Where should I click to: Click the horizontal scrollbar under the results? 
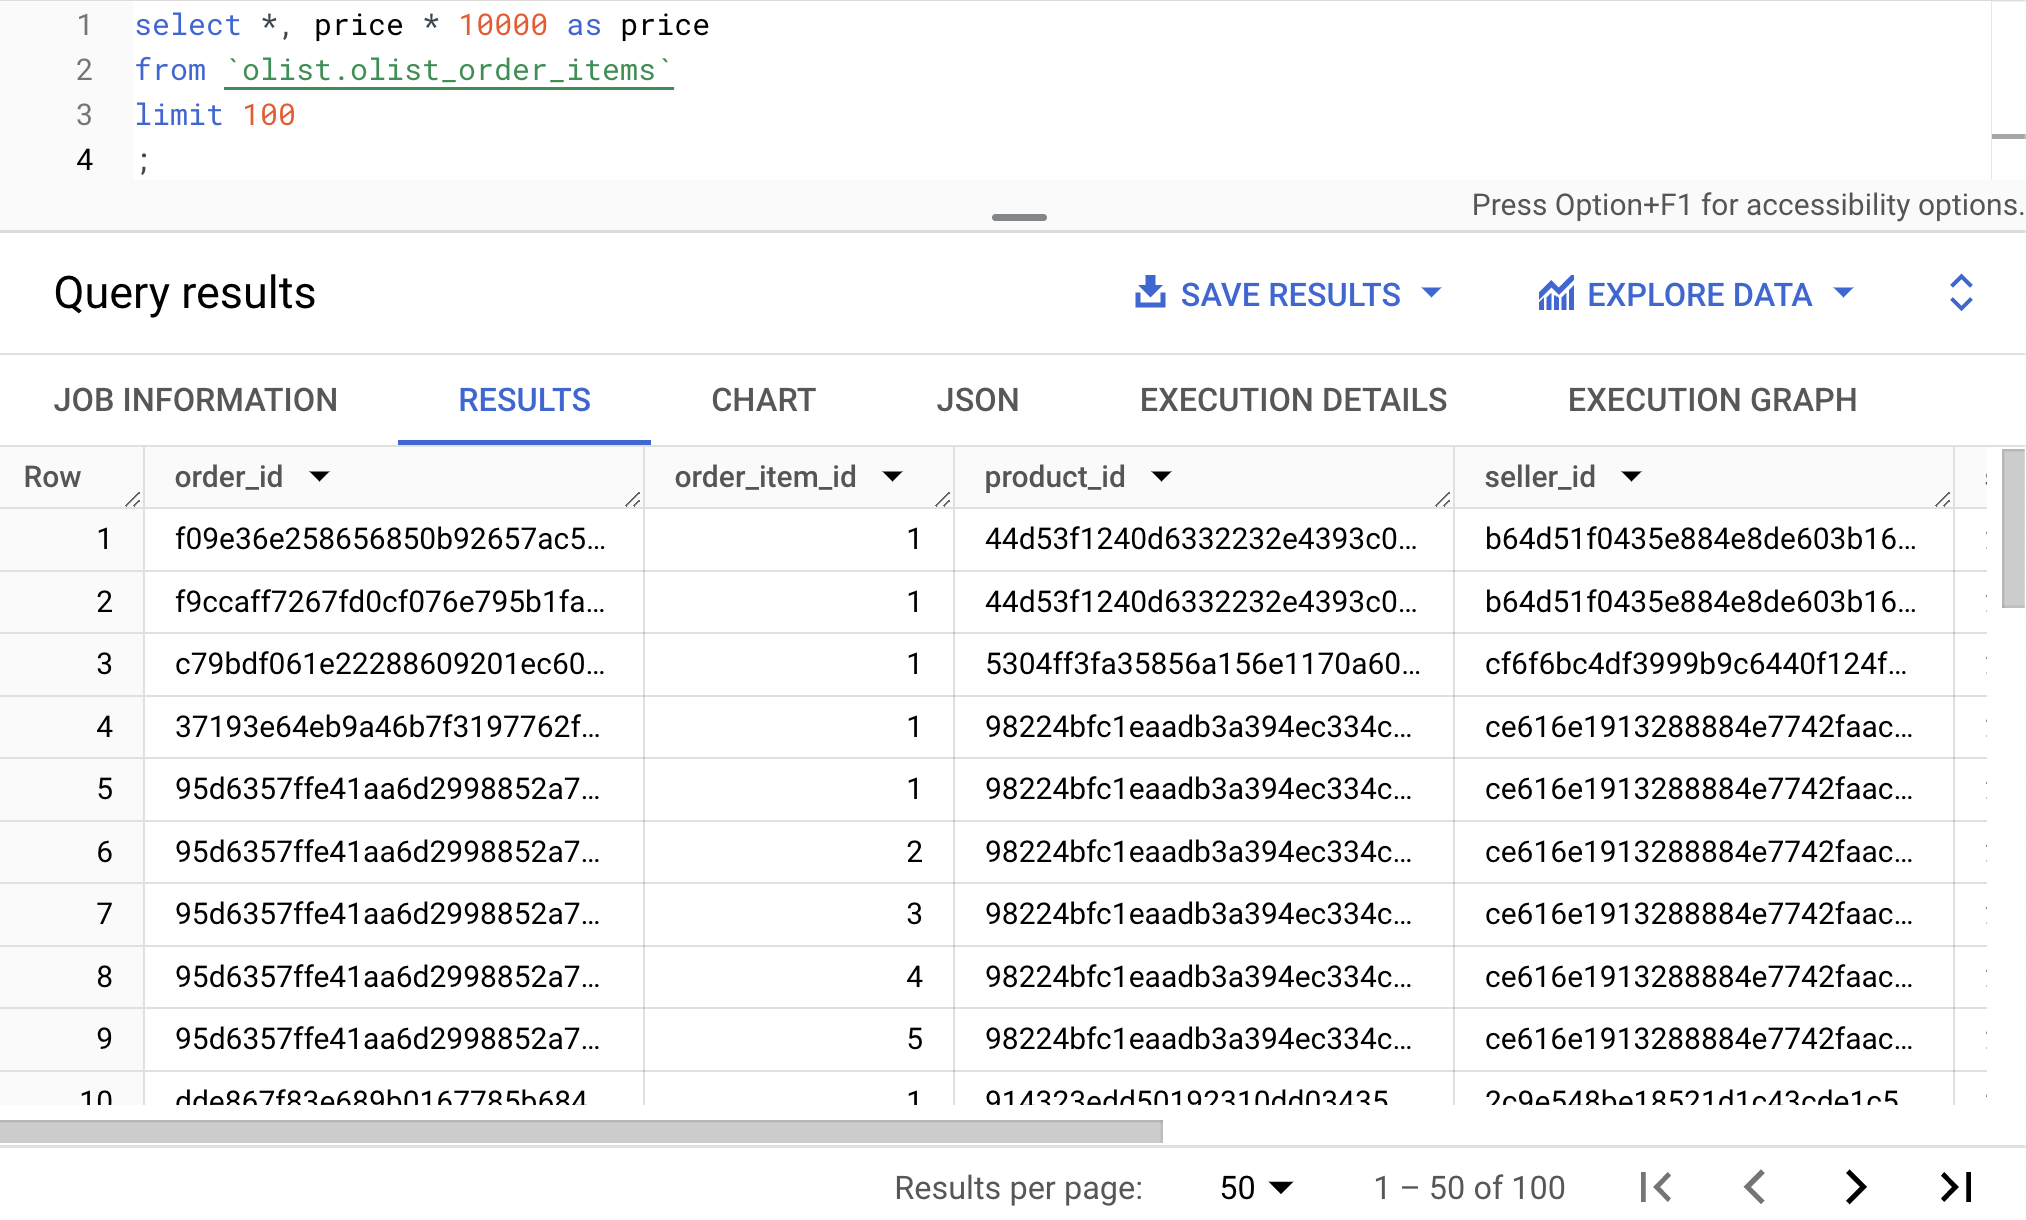coord(580,1132)
